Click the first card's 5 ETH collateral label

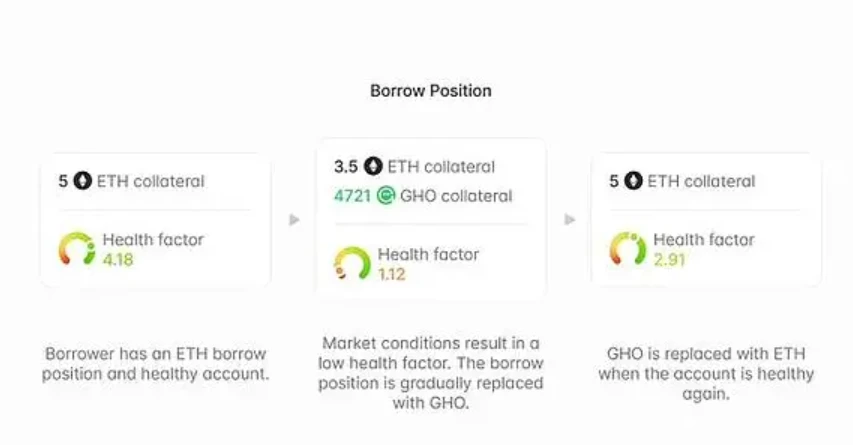pyautogui.click(x=132, y=181)
